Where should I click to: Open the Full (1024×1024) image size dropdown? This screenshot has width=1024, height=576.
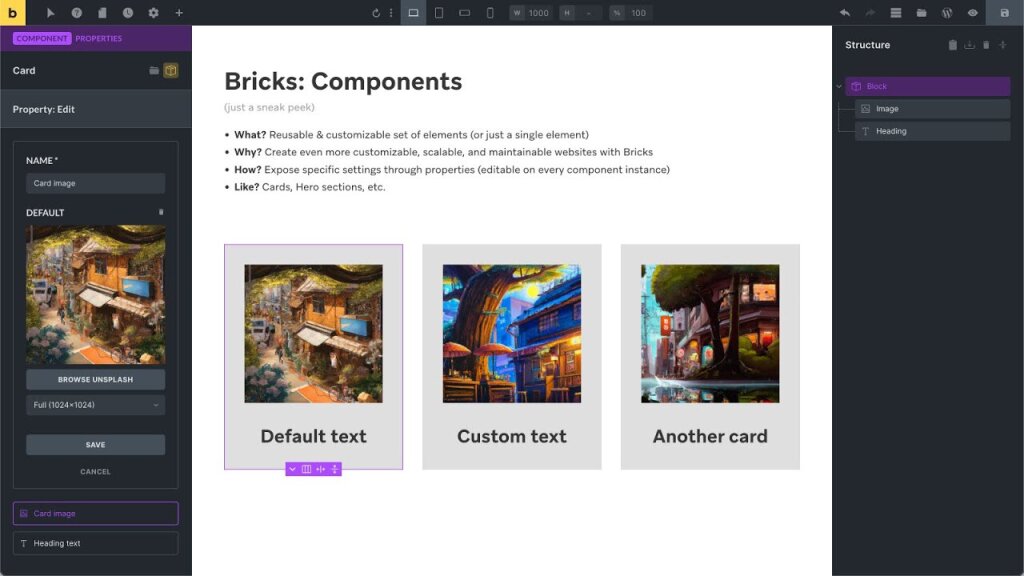[x=95, y=405]
